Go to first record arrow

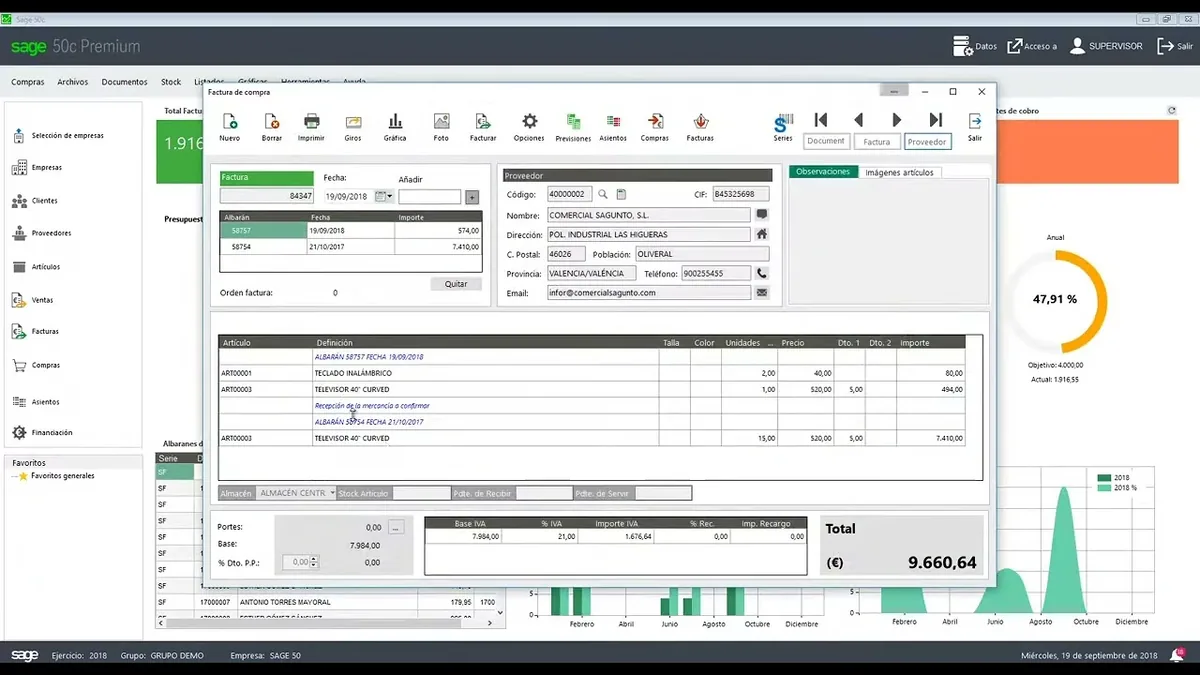tap(821, 120)
